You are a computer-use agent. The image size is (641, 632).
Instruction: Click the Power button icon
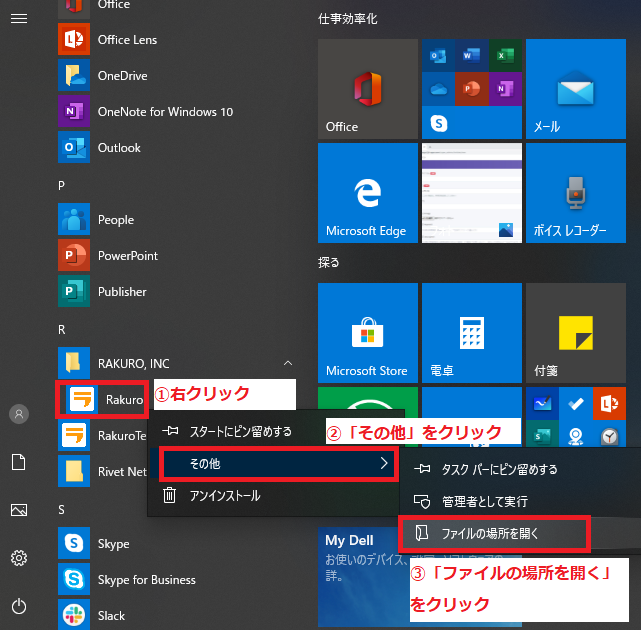19,606
